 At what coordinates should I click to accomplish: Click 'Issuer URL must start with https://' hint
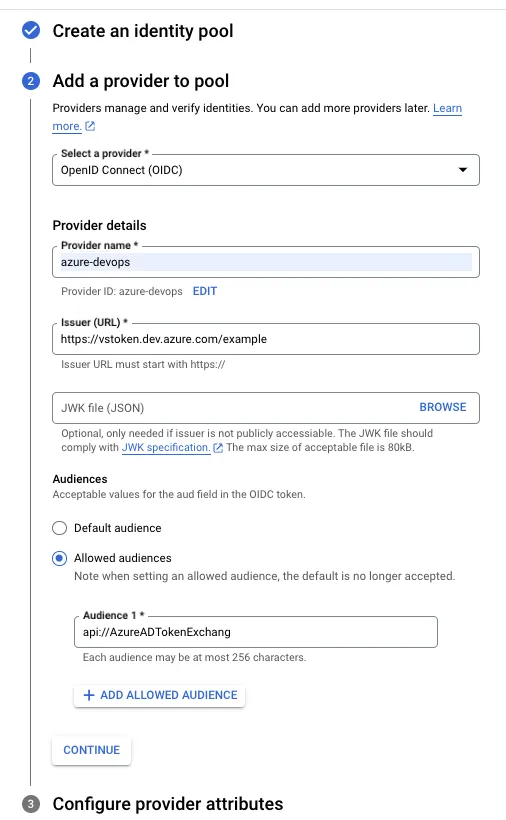[x=143, y=365]
